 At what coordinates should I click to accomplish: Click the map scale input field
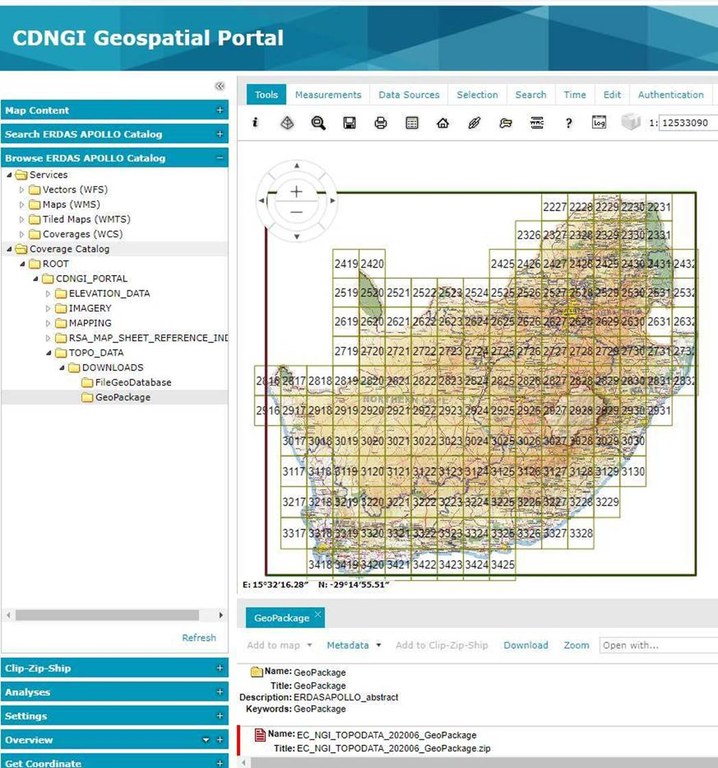coord(686,123)
